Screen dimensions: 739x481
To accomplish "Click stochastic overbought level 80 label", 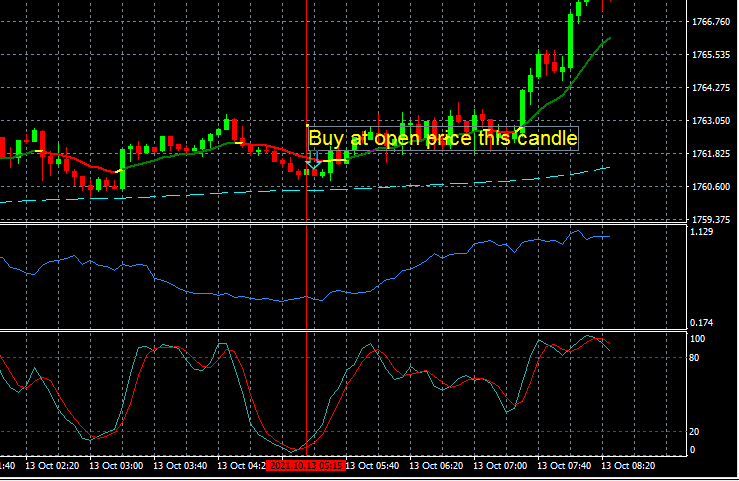I will pos(694,358).
